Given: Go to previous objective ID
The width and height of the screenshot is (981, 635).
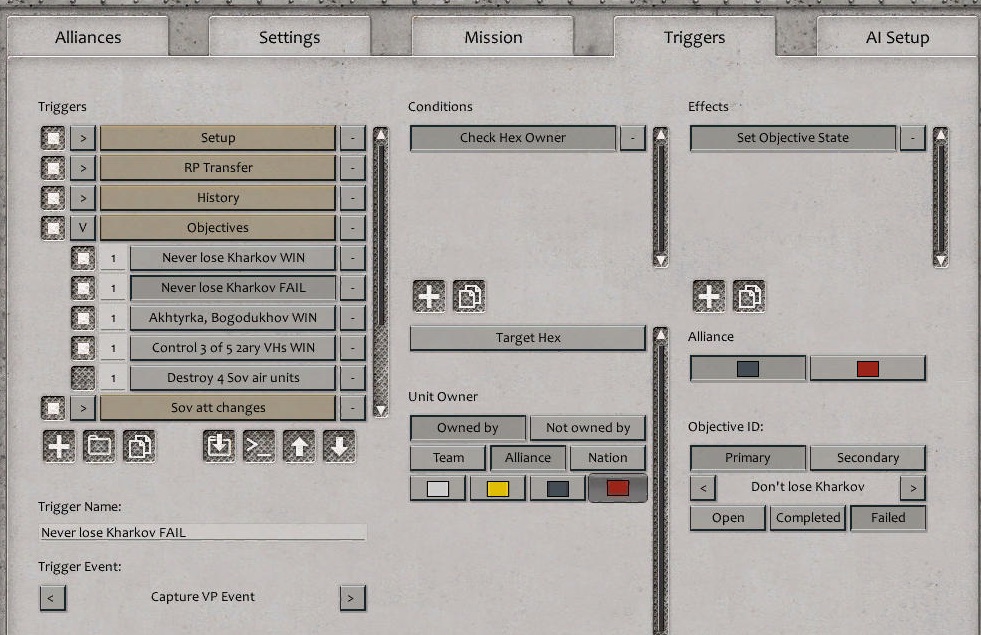Looking at the screenshot, I should 703,487.
